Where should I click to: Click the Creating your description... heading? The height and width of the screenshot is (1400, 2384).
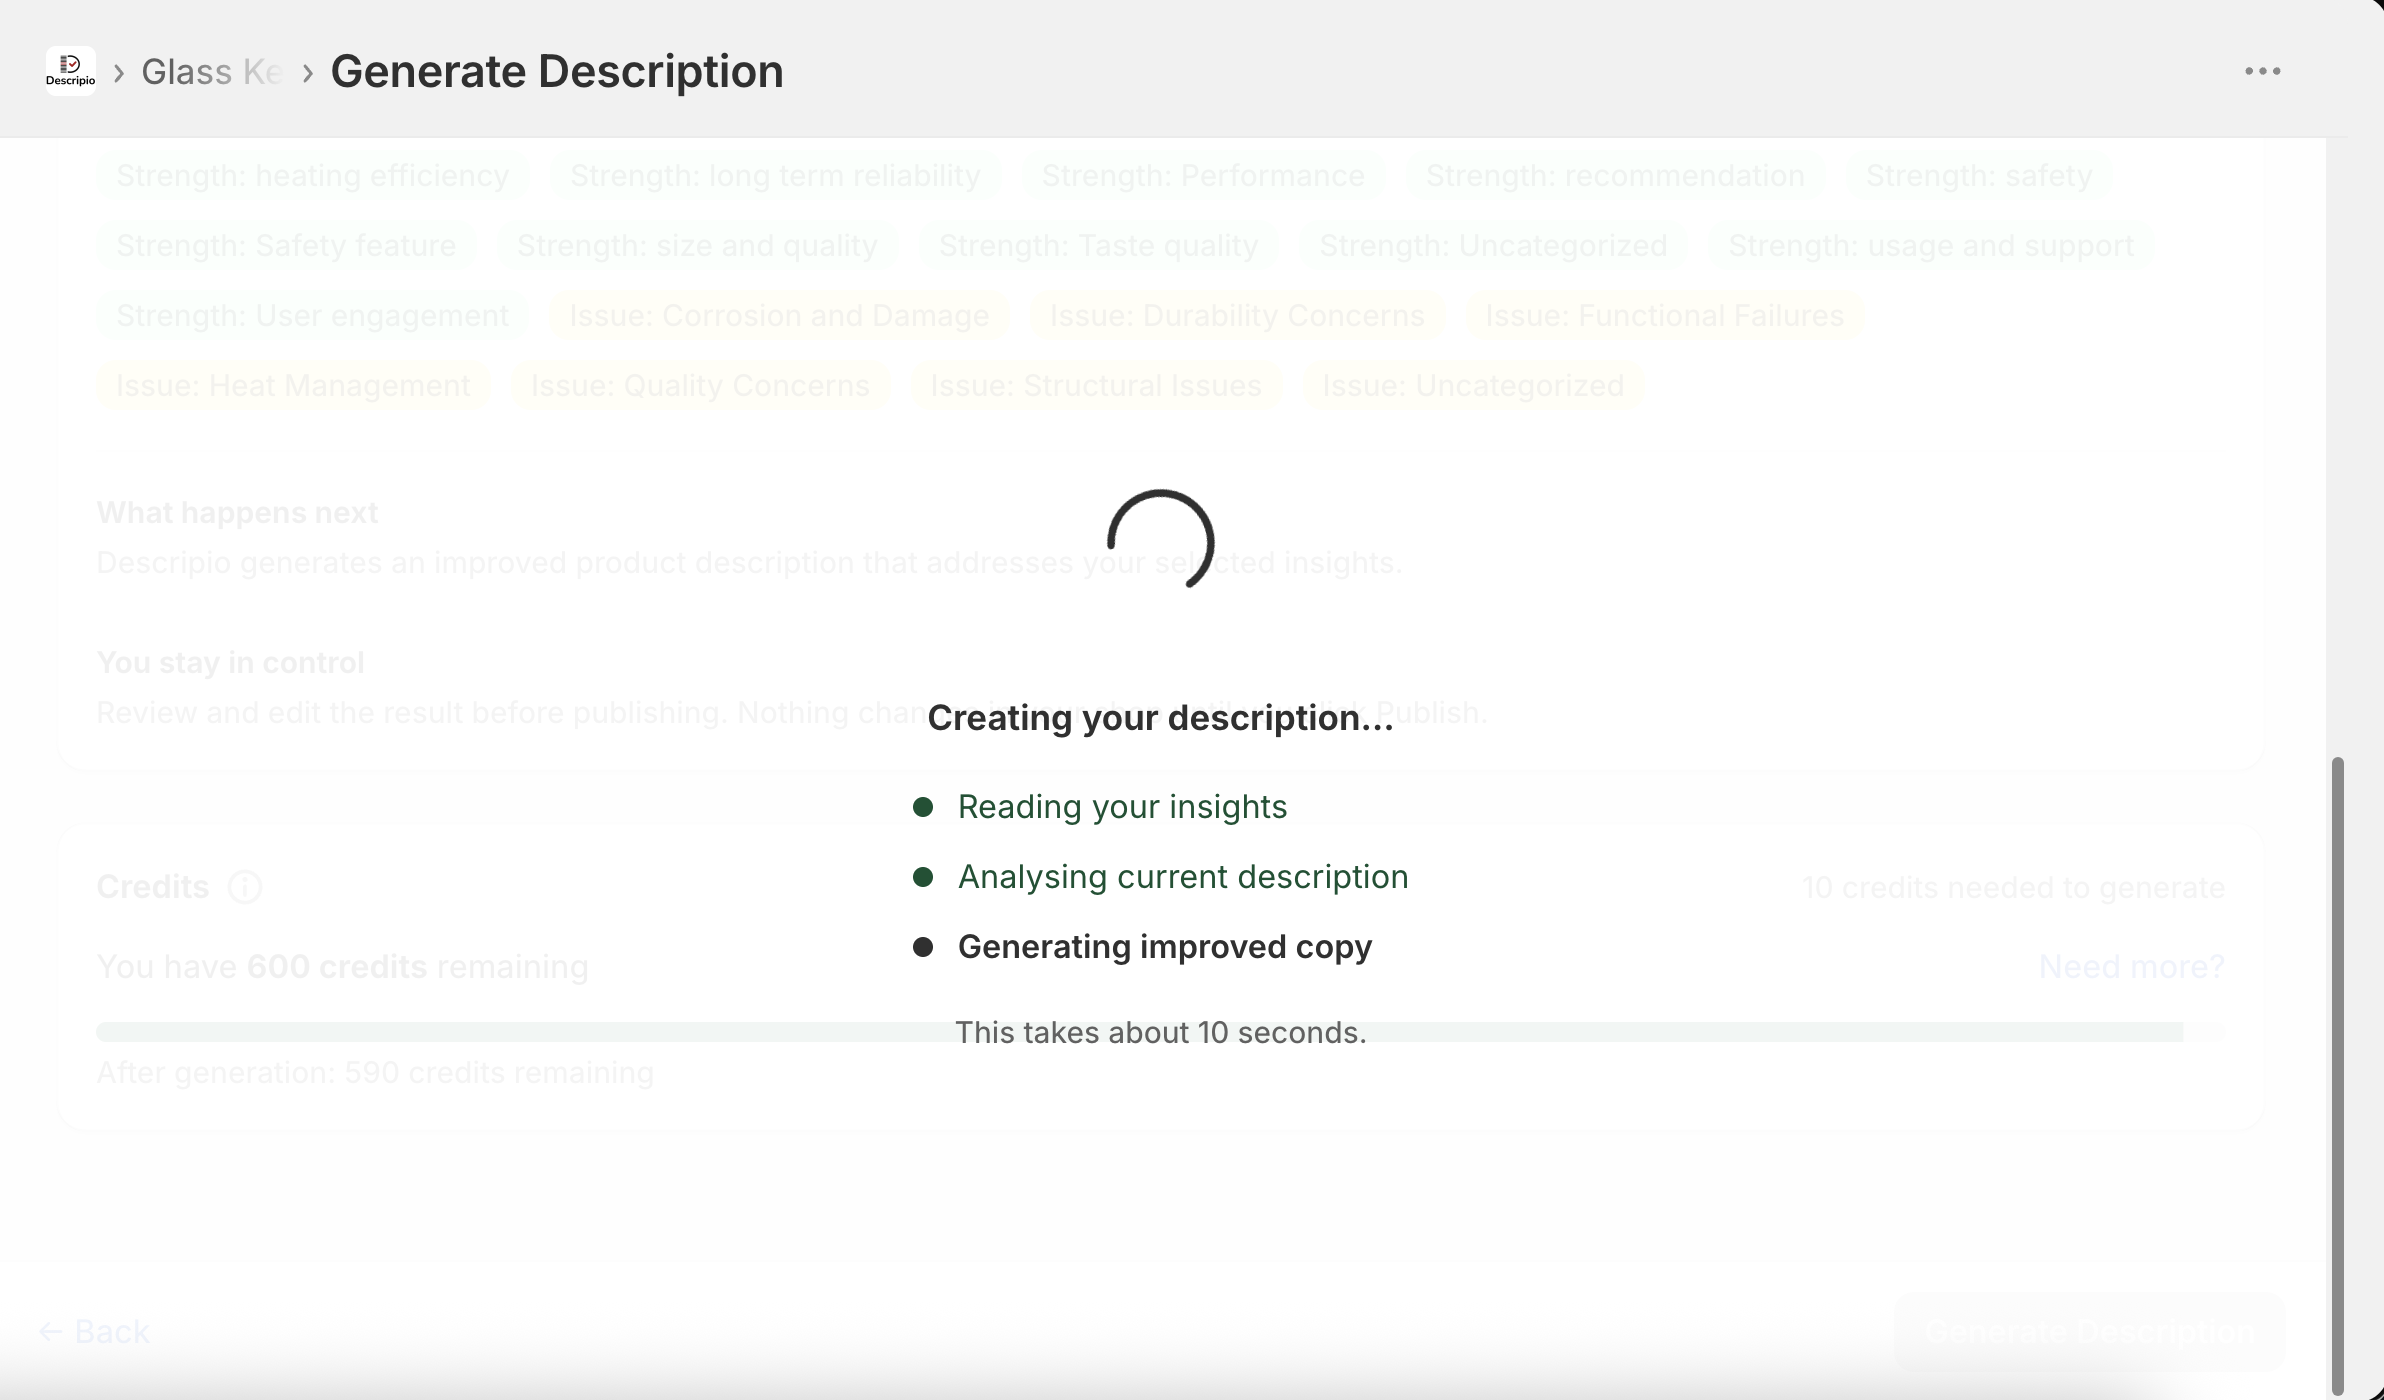click(x=1160, y=718)
